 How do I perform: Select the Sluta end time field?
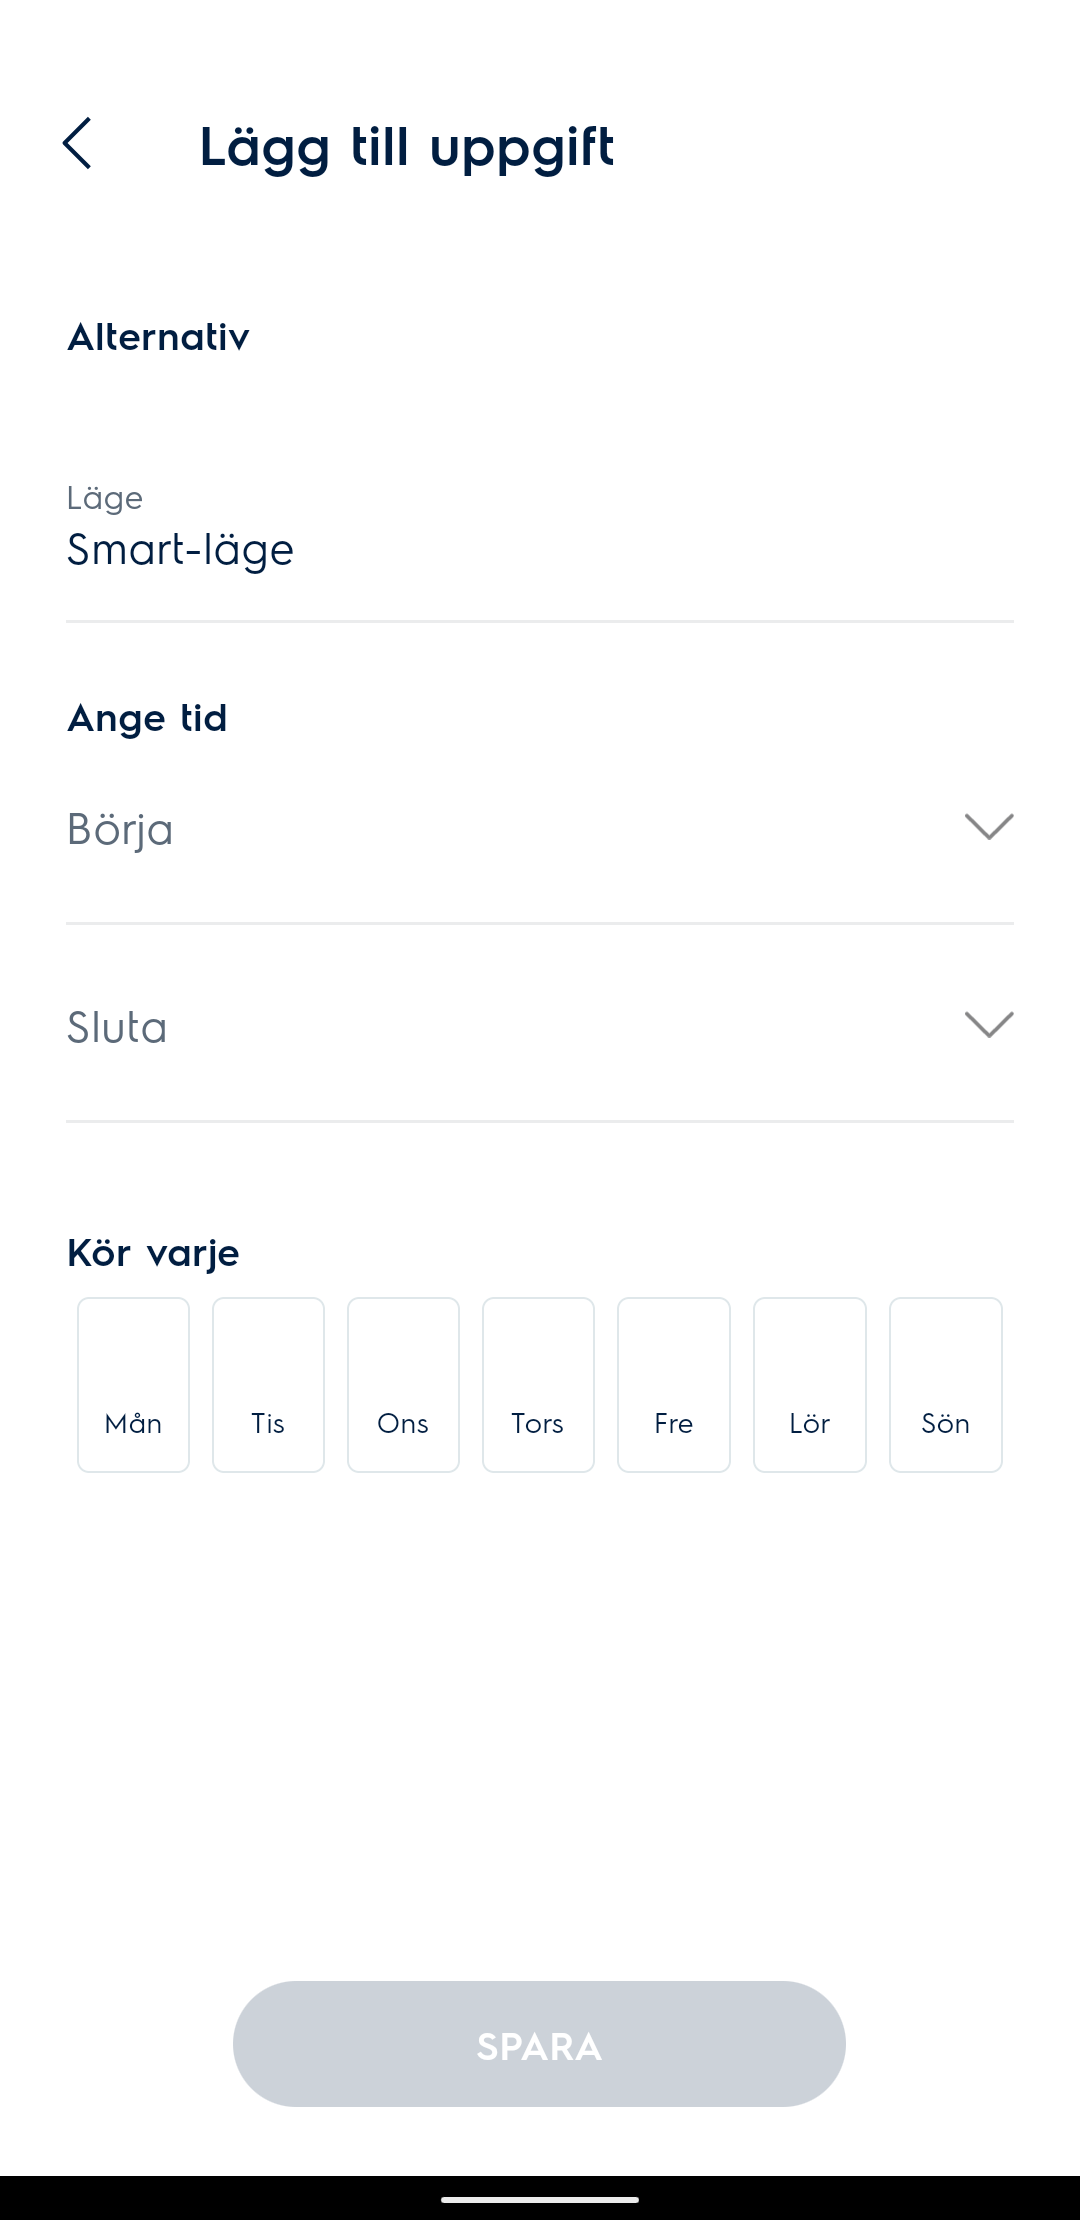500,1028
